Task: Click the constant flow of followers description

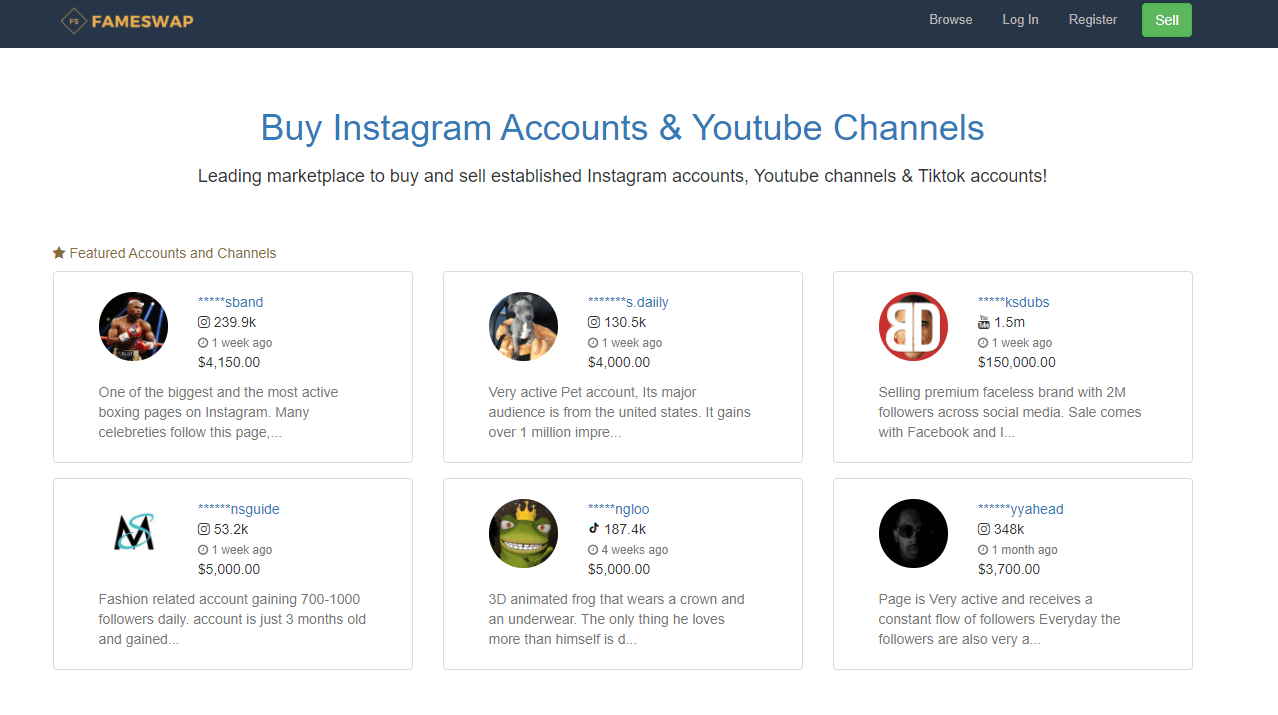Action: tap(999, 619)
